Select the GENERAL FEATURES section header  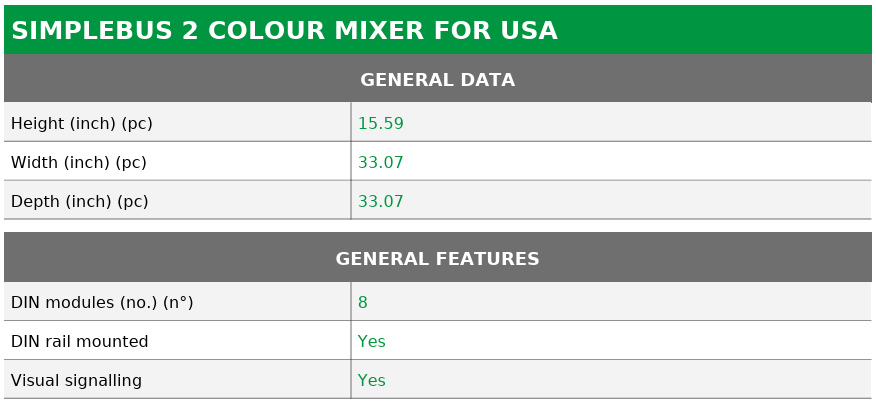coord(437,259)
